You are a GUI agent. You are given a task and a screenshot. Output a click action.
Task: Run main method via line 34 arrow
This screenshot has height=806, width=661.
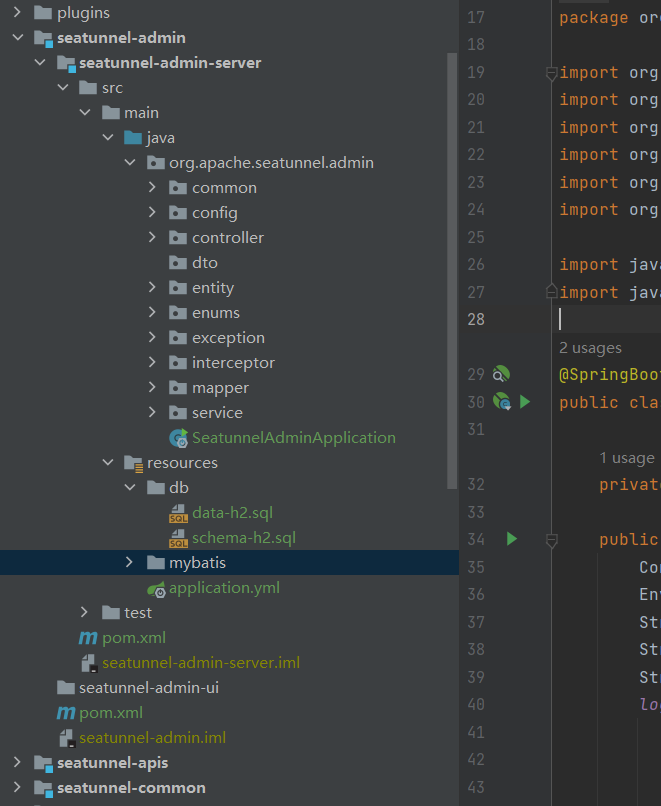pyautogui.click(x=511, y=539)
